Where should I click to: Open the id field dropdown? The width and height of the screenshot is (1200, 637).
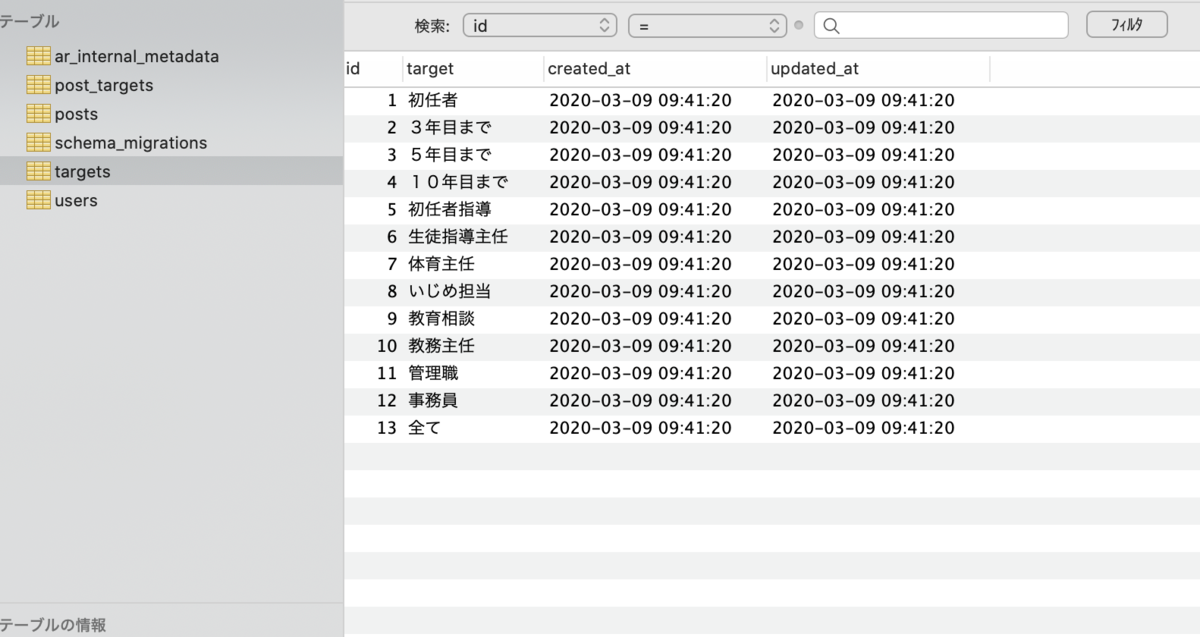tap(540, 26)
